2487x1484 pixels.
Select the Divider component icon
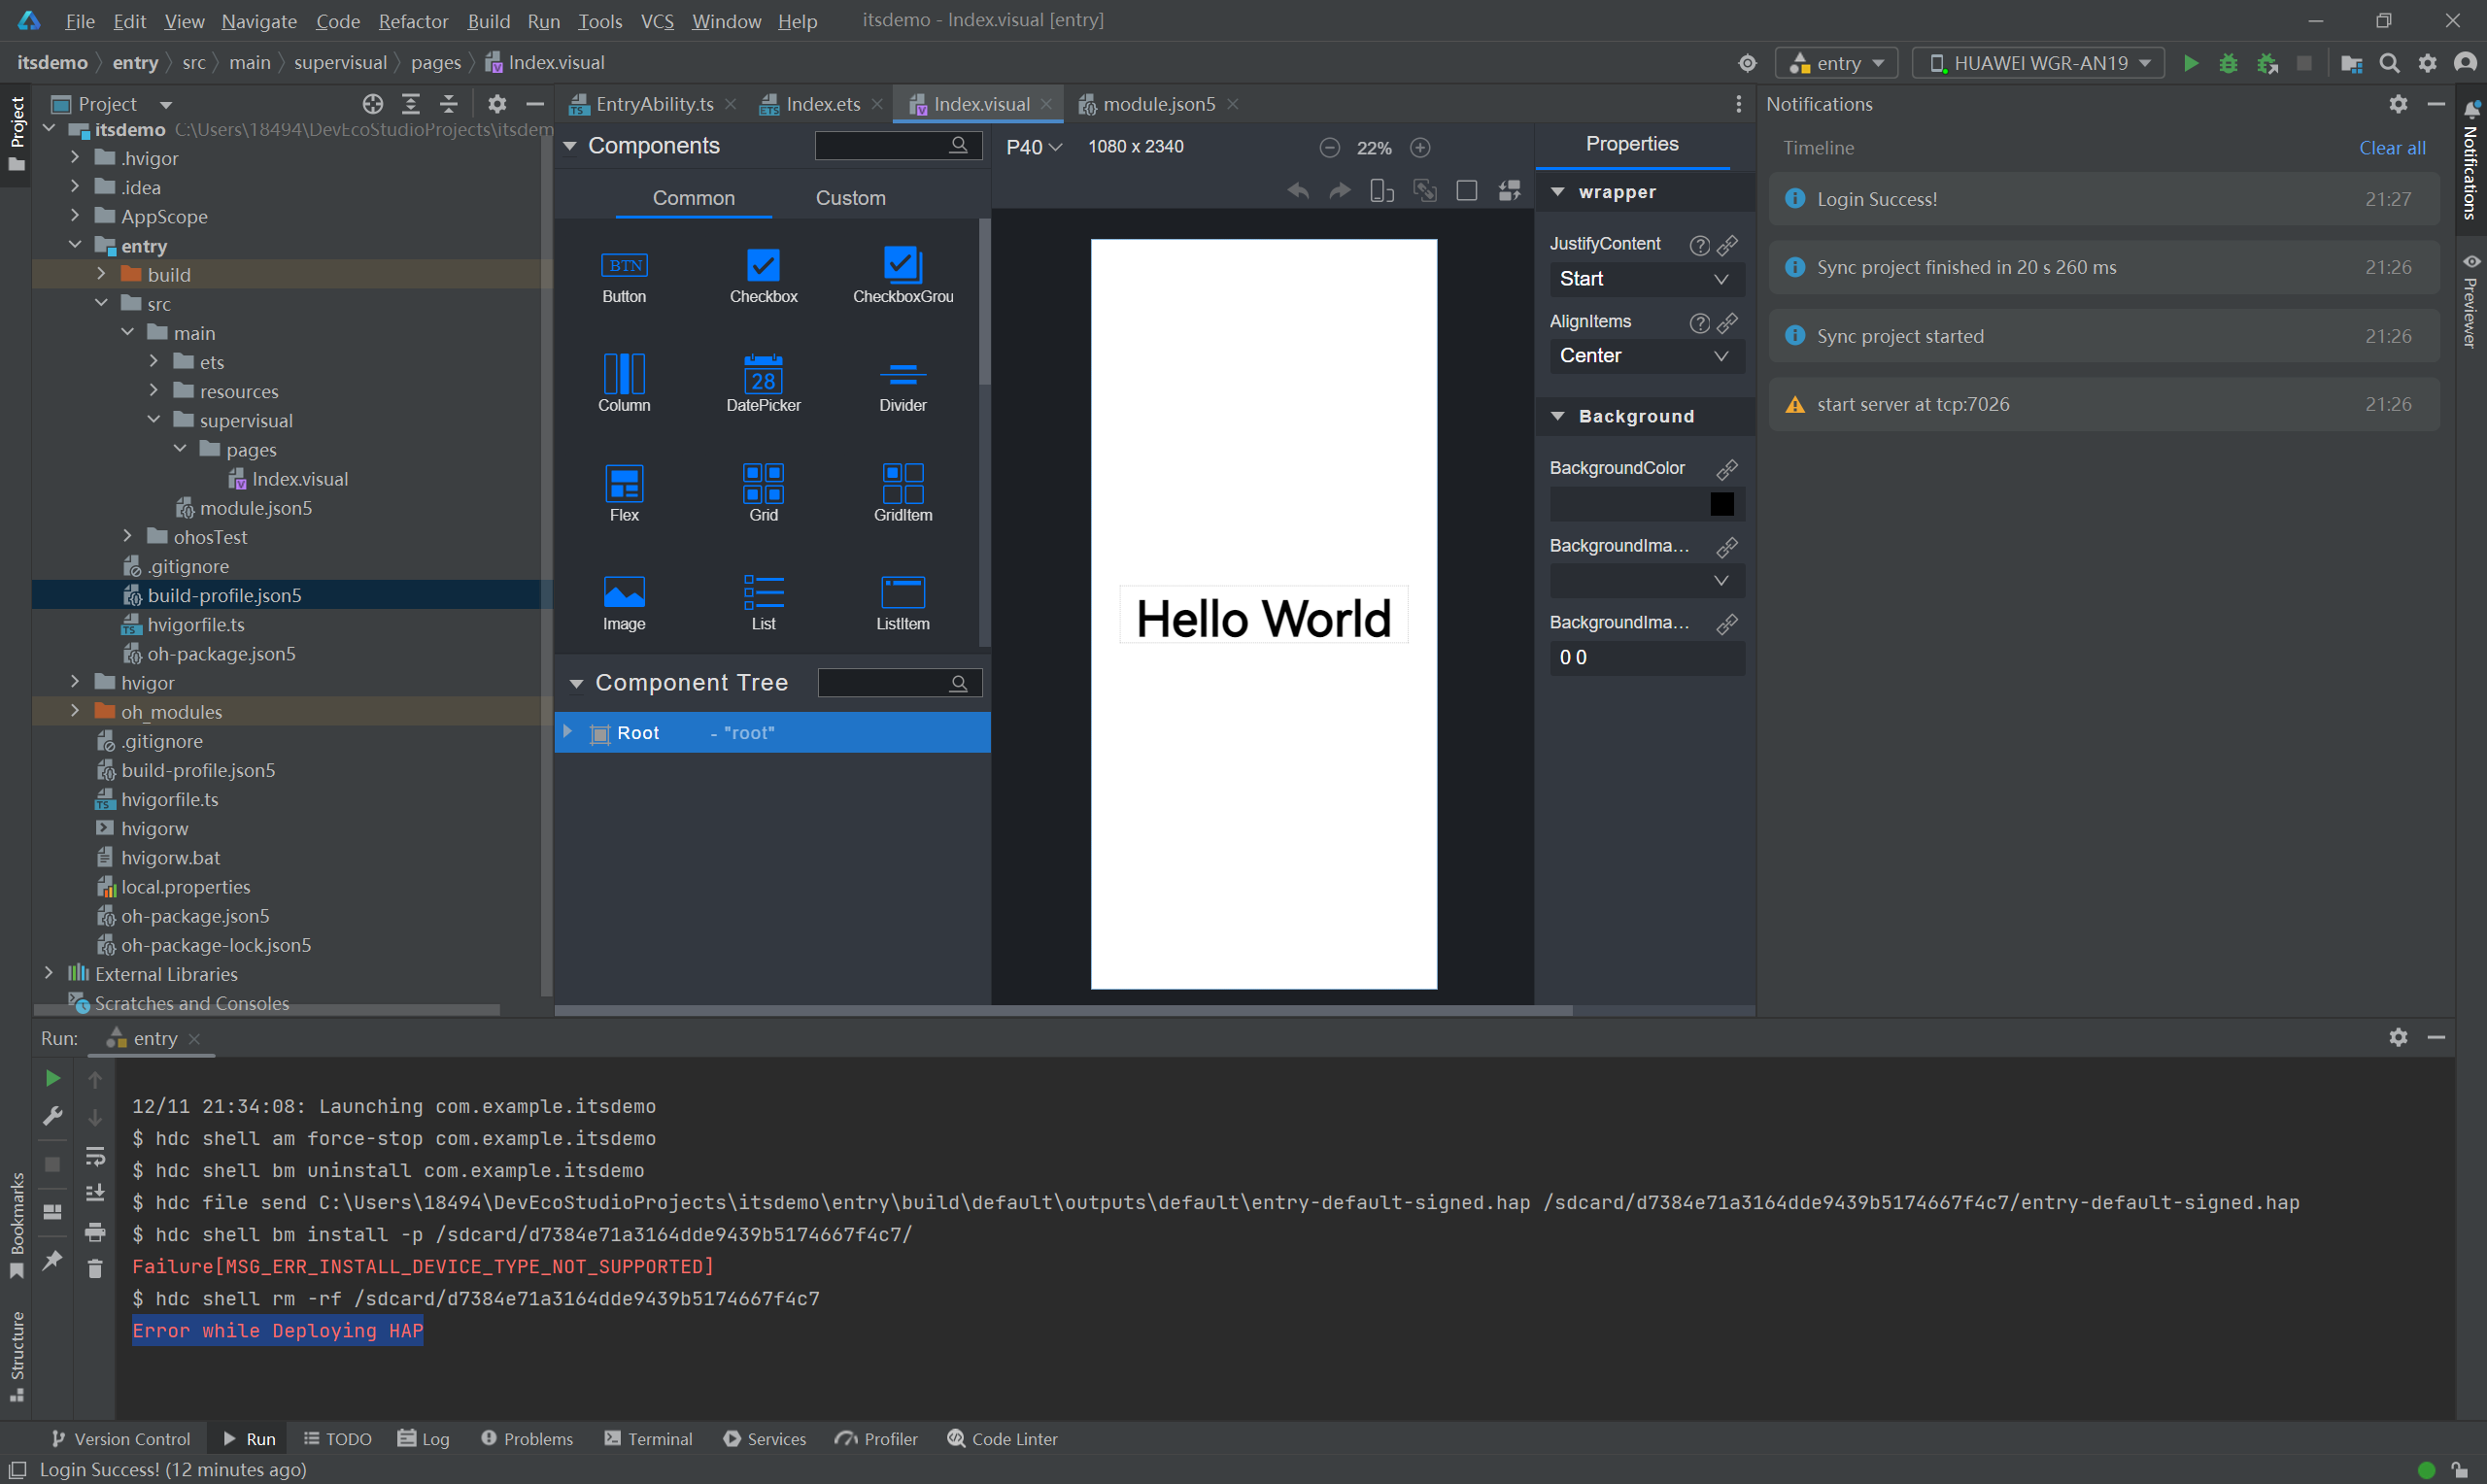click(x=902, y=374)
